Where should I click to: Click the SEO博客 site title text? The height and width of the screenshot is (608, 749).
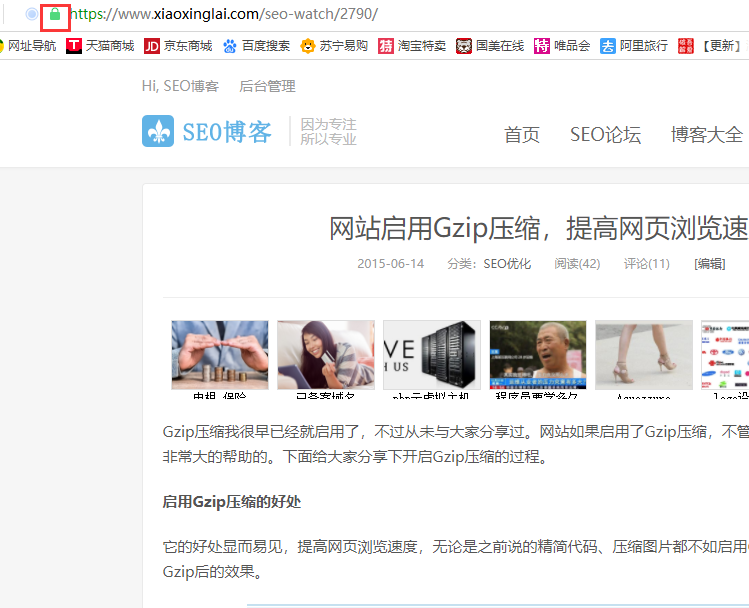click(x=227, y=132)
